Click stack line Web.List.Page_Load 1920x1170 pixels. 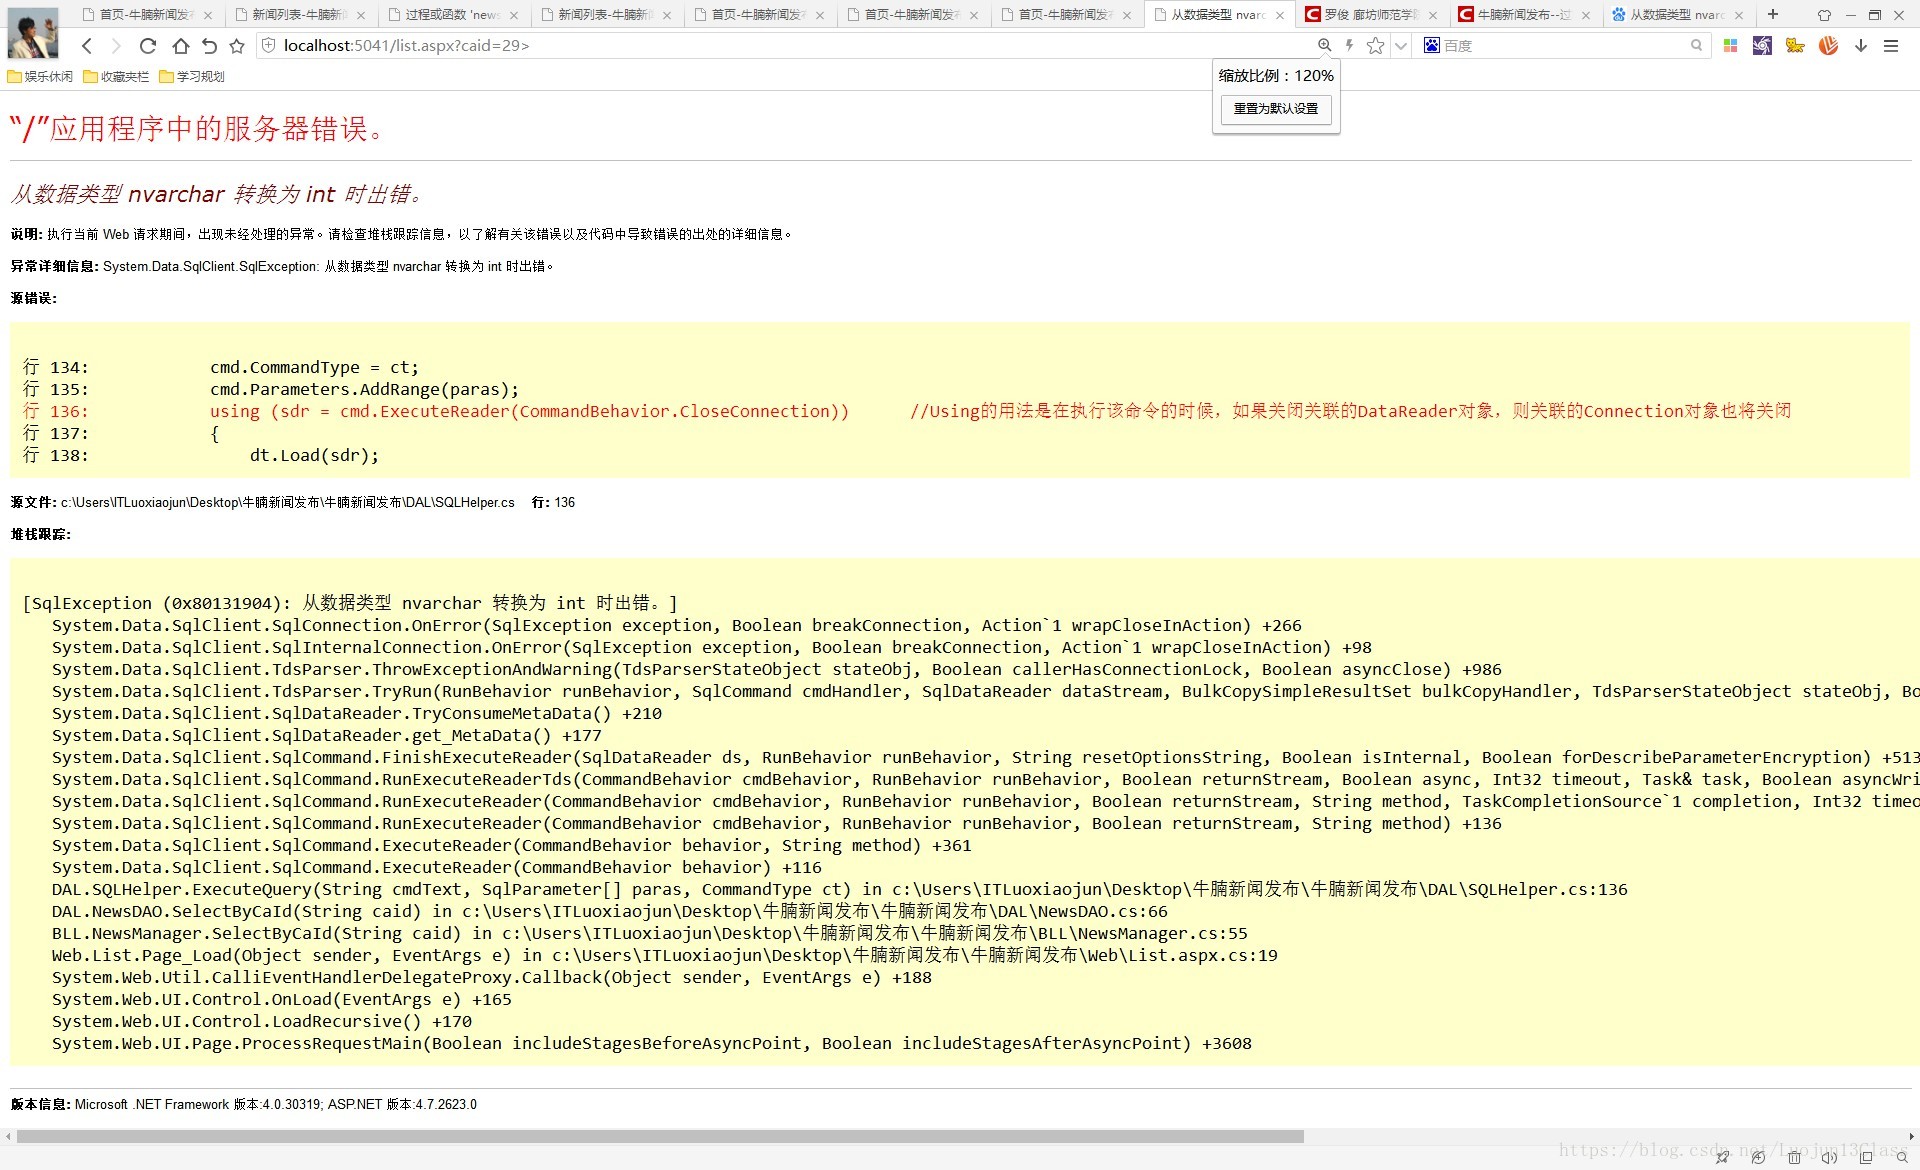[665, 955]
